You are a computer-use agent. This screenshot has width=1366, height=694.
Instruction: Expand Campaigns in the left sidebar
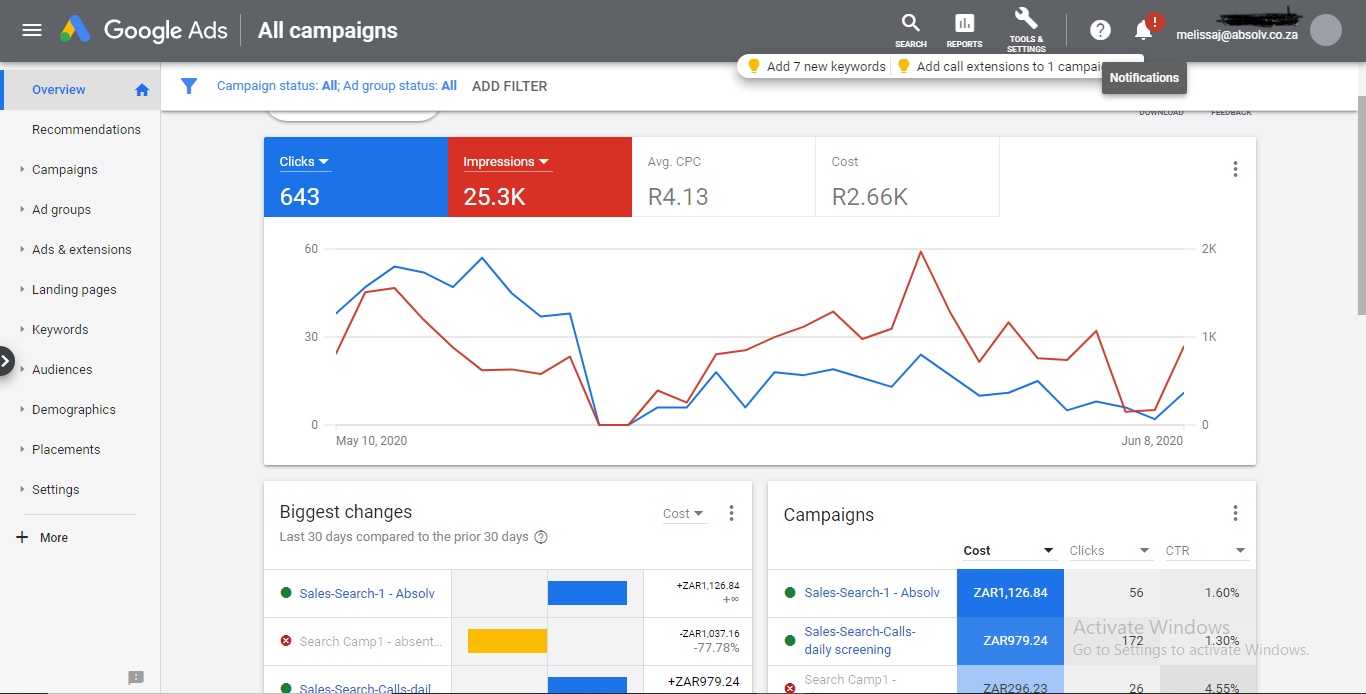[64, 170]
